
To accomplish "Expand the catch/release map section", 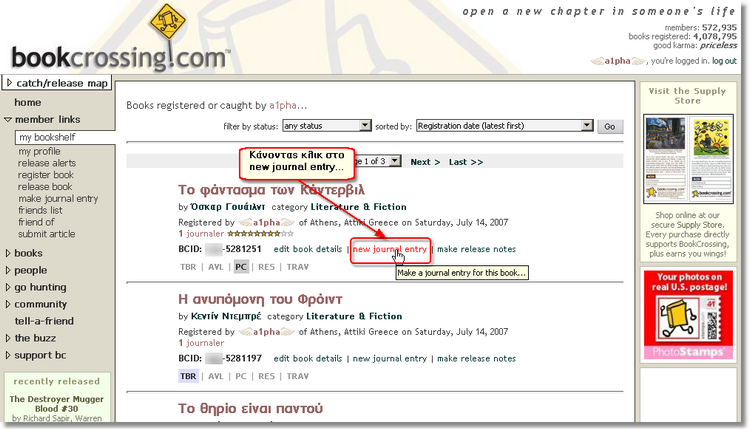I will point(55,83).
